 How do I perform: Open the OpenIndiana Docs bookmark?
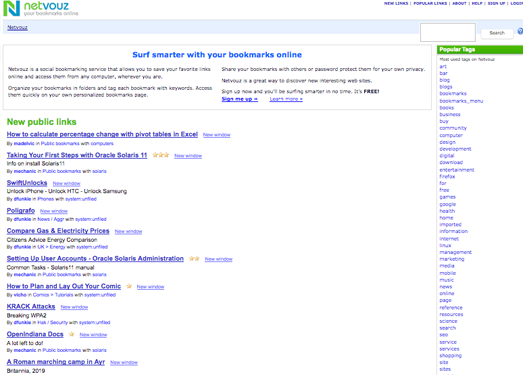click(x=35, y=334)
